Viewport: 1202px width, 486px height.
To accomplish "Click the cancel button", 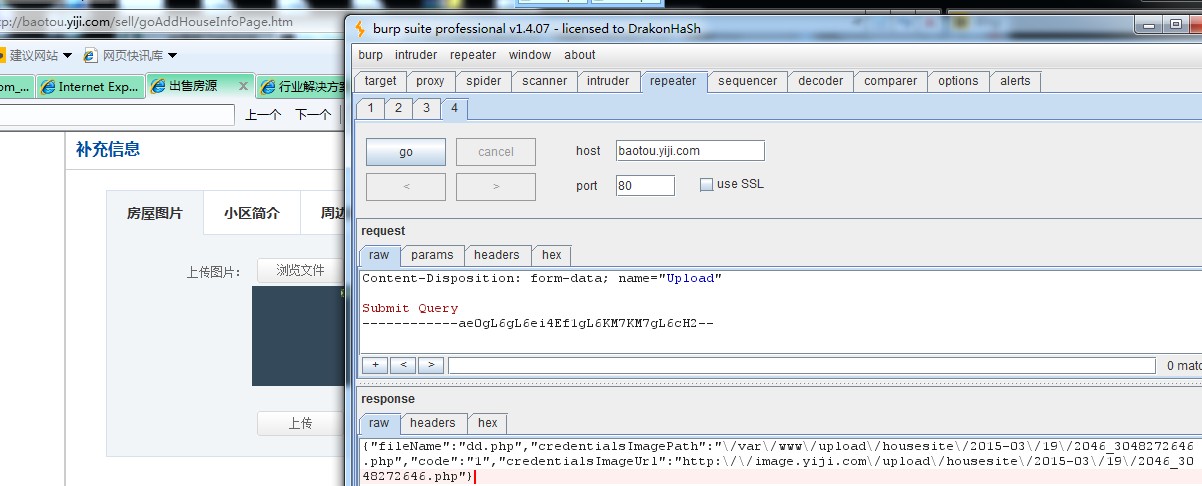I will point(496,152).
